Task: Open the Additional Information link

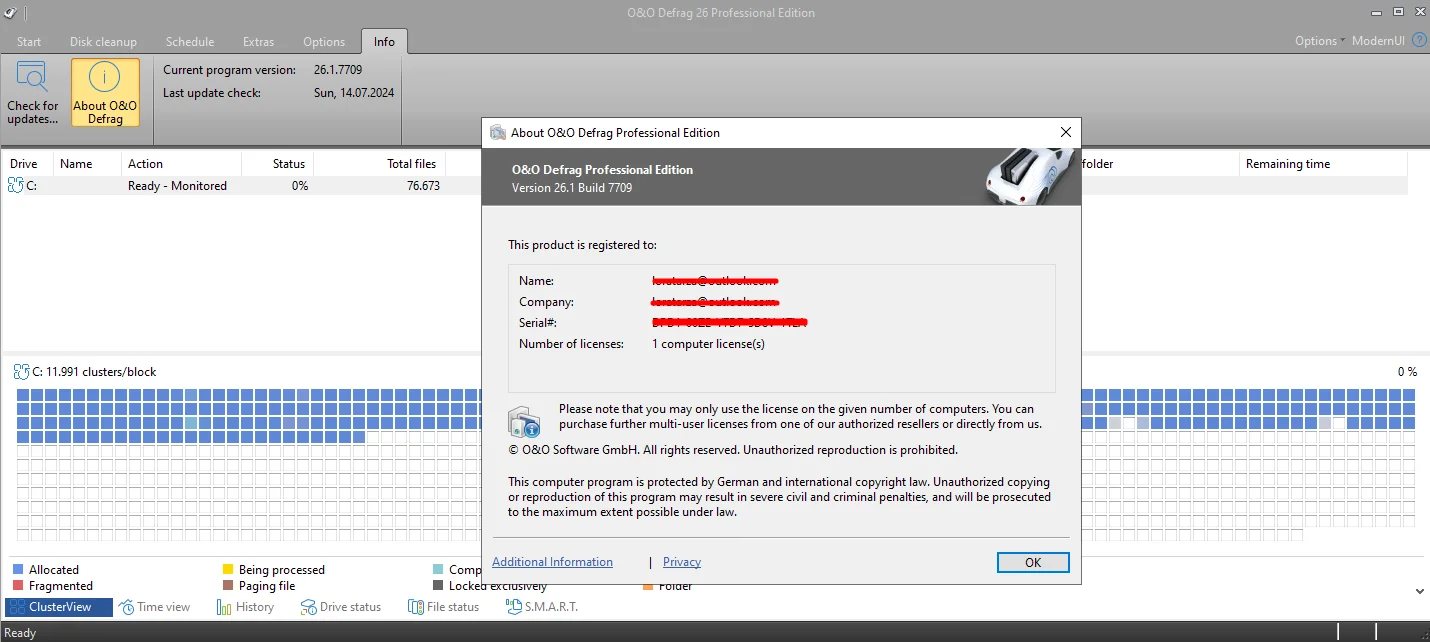Action: tap(552, 562)
